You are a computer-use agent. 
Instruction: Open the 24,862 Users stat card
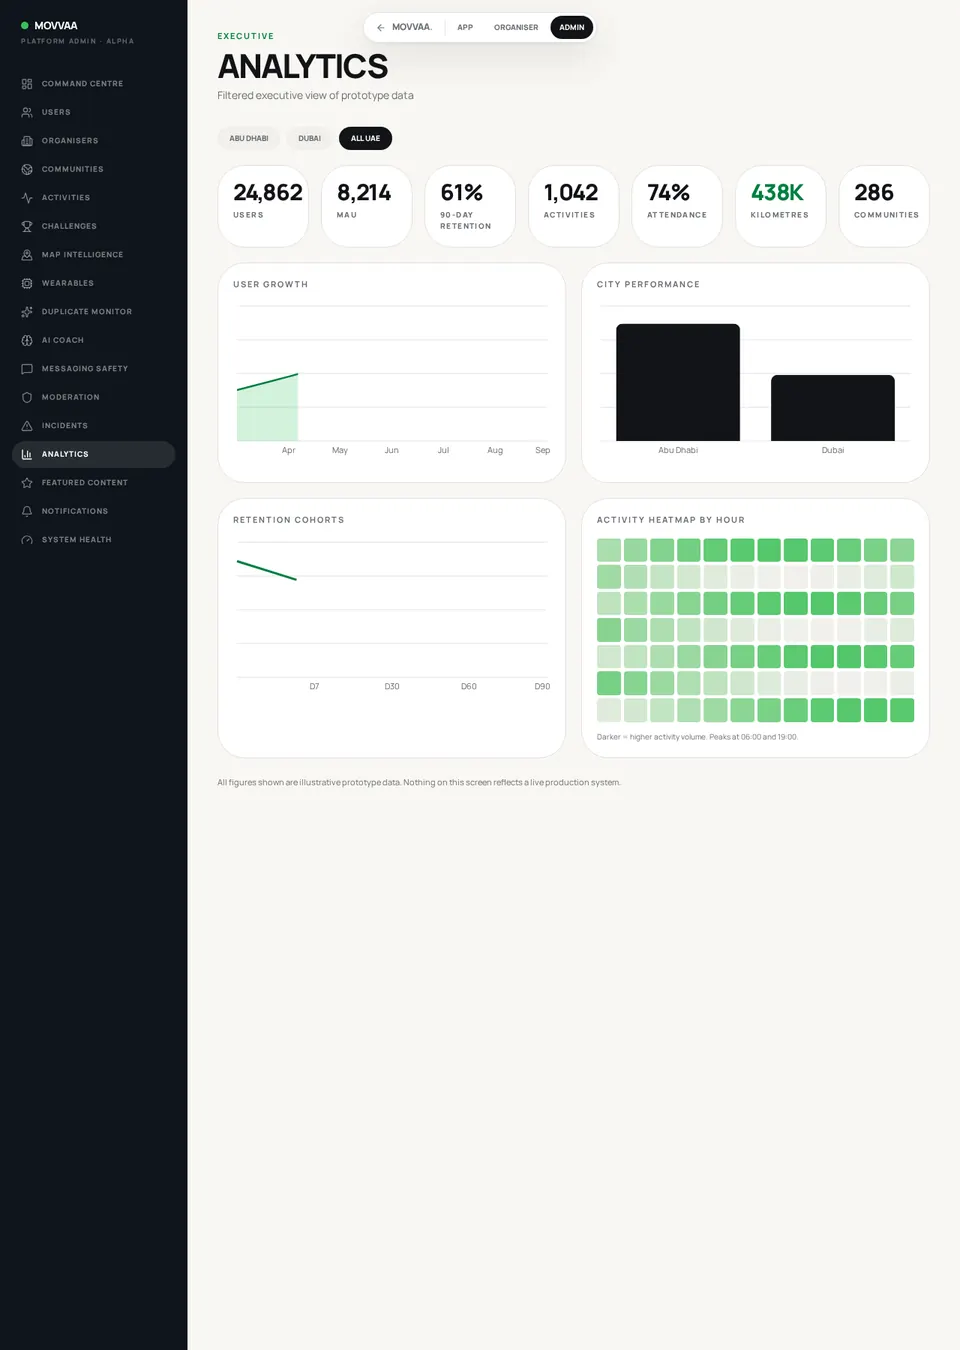pyautogui.click(x=263, y=206)
